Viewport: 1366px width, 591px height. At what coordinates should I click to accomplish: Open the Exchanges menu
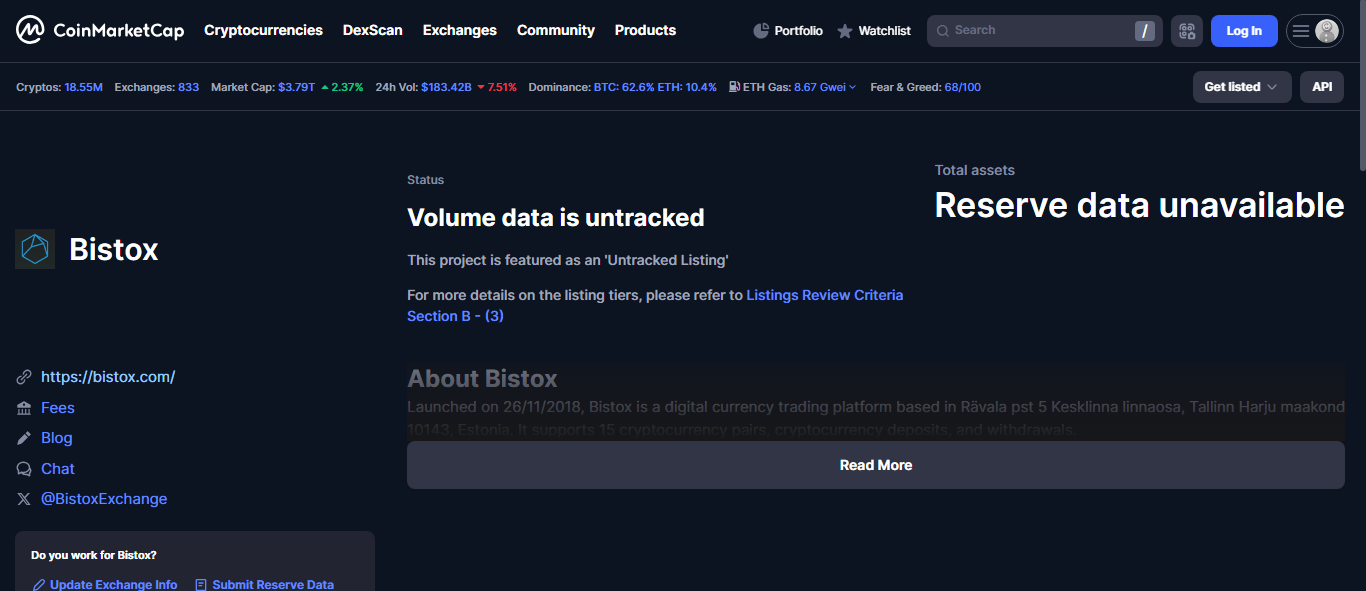coord(459,30)
